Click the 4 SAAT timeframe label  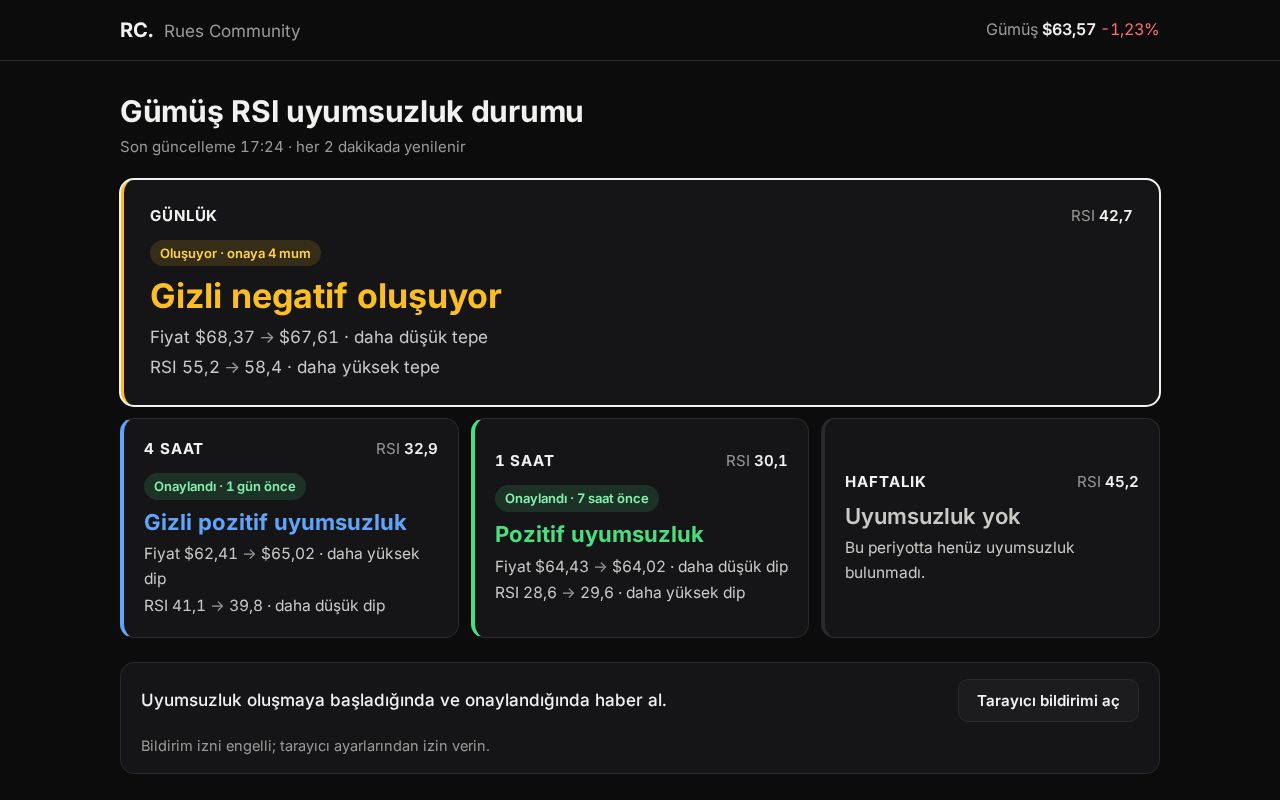click(174, 448)
